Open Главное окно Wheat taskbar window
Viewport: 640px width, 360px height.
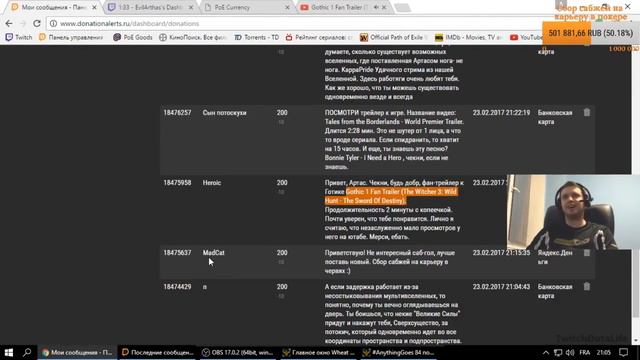(318, 352)
